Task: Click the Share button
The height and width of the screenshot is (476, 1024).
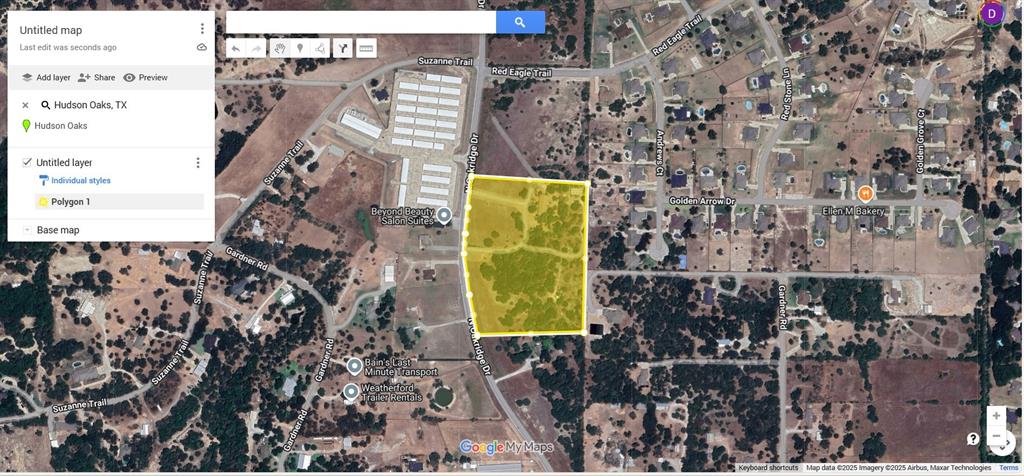Action: [x=96, y=77]
